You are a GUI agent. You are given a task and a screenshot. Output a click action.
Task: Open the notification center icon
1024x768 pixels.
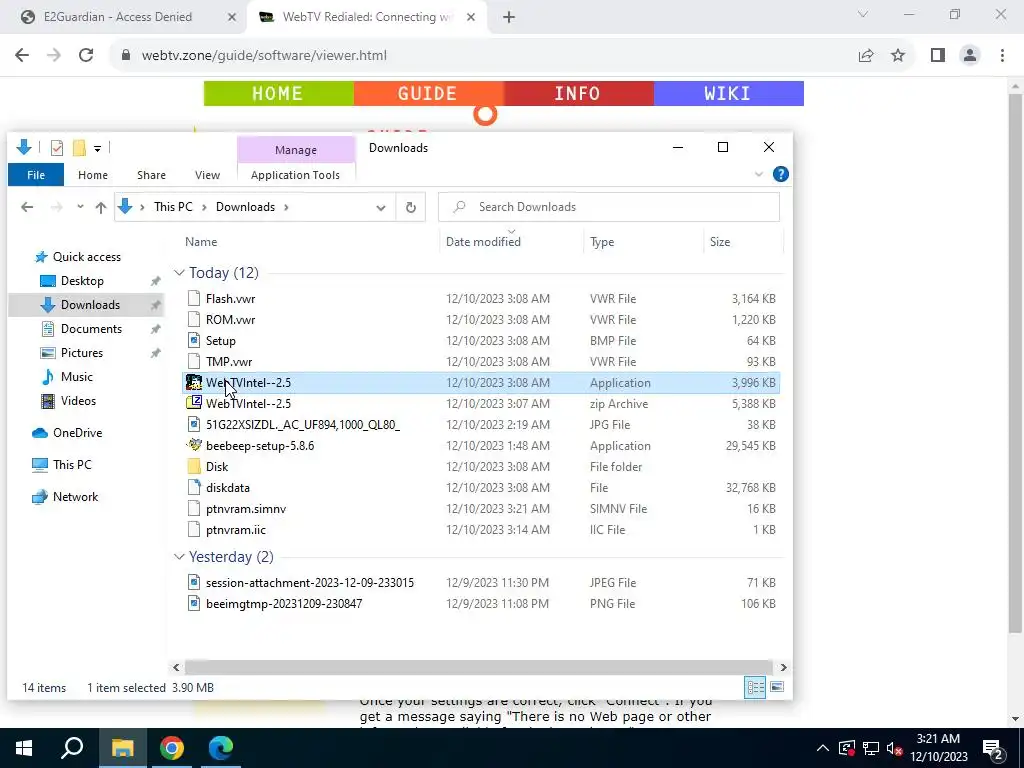993,748
